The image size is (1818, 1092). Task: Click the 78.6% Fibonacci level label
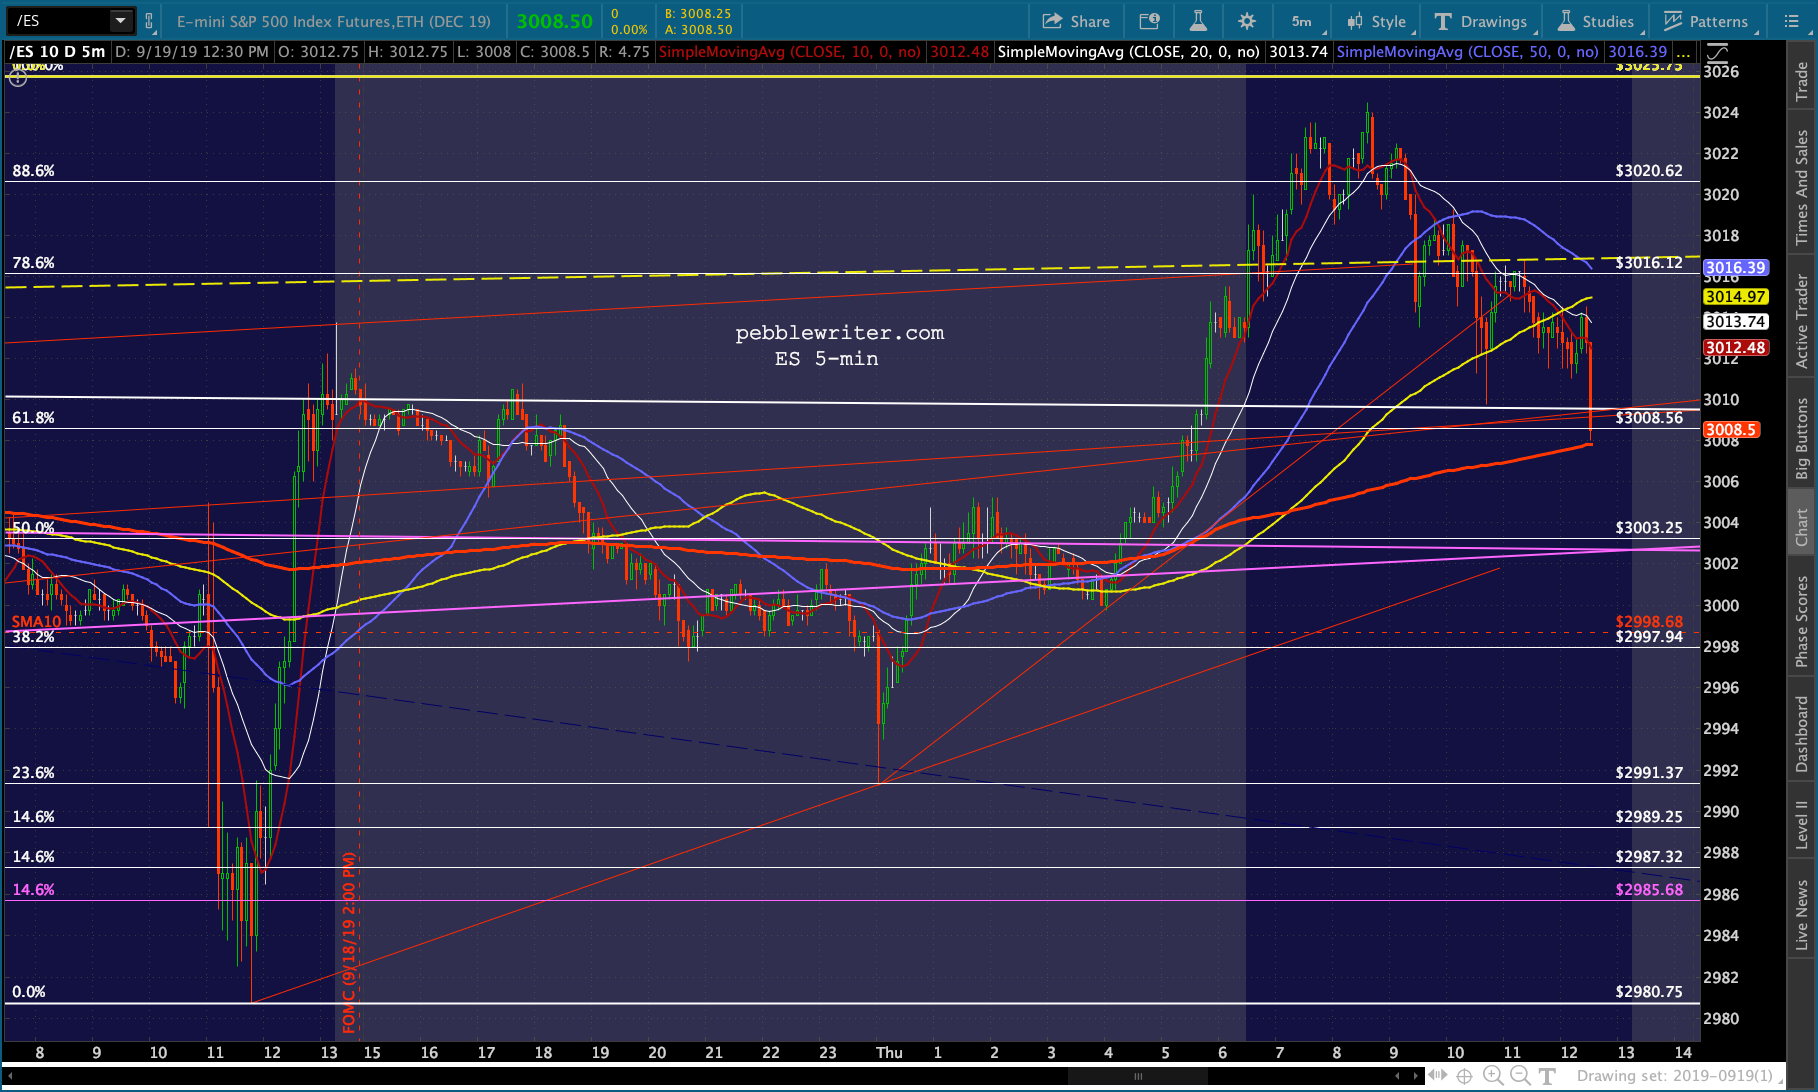click(x=33, y=263)
